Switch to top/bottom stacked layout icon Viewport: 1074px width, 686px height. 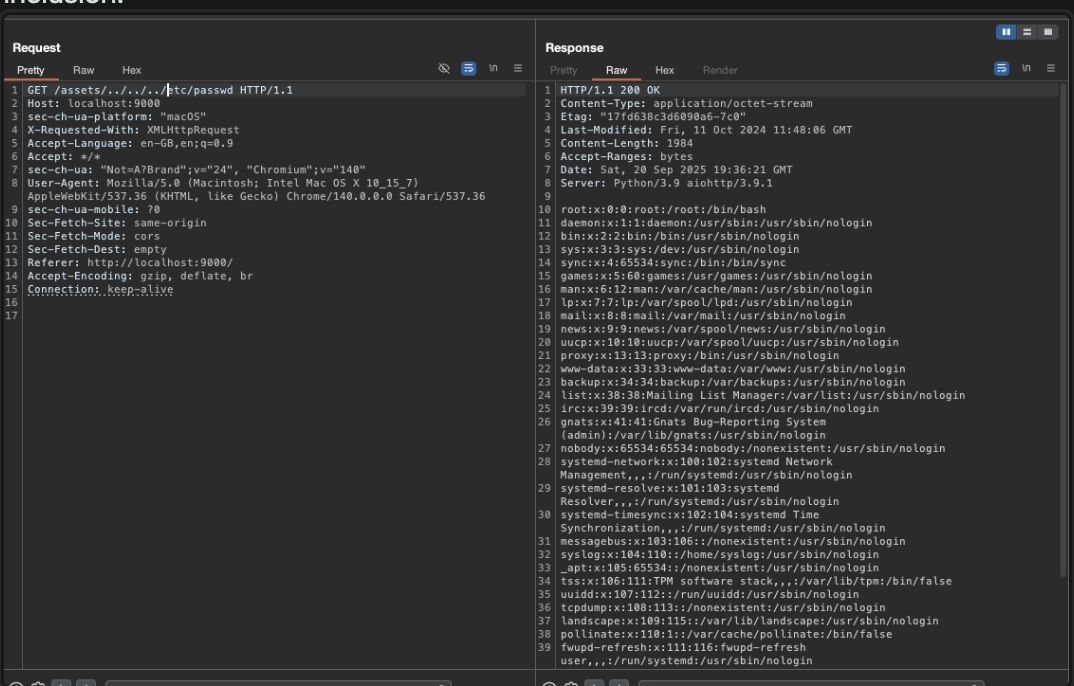pyautogui.click(x=1029, y=32)
